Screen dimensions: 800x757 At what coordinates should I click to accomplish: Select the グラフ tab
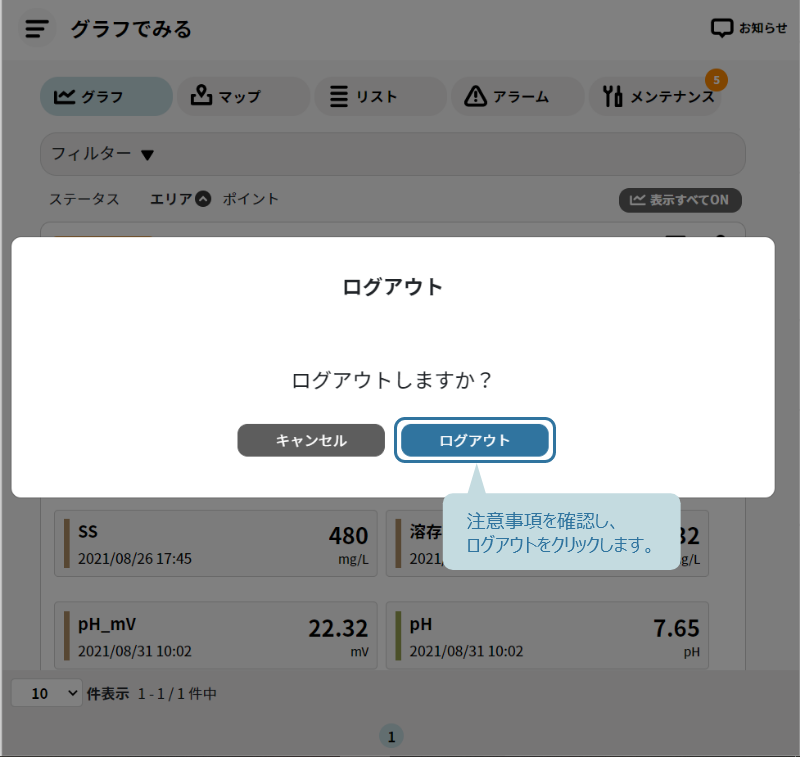tap(106, 96)
